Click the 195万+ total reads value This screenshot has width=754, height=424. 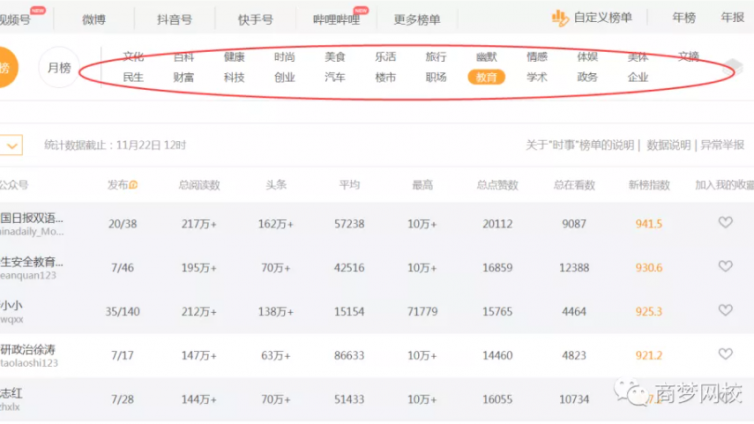[x=199, y=268]
